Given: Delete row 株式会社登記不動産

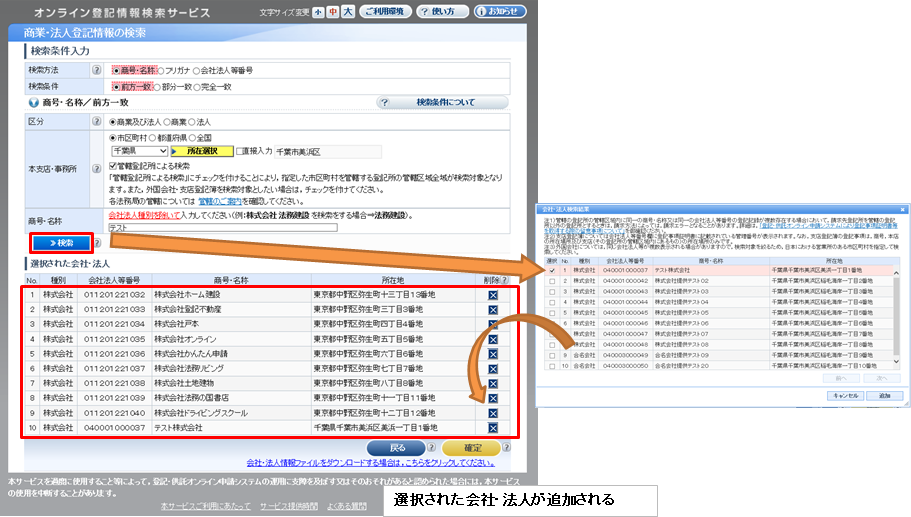Looking at the screenshot, I should click(x=493, y=310).
